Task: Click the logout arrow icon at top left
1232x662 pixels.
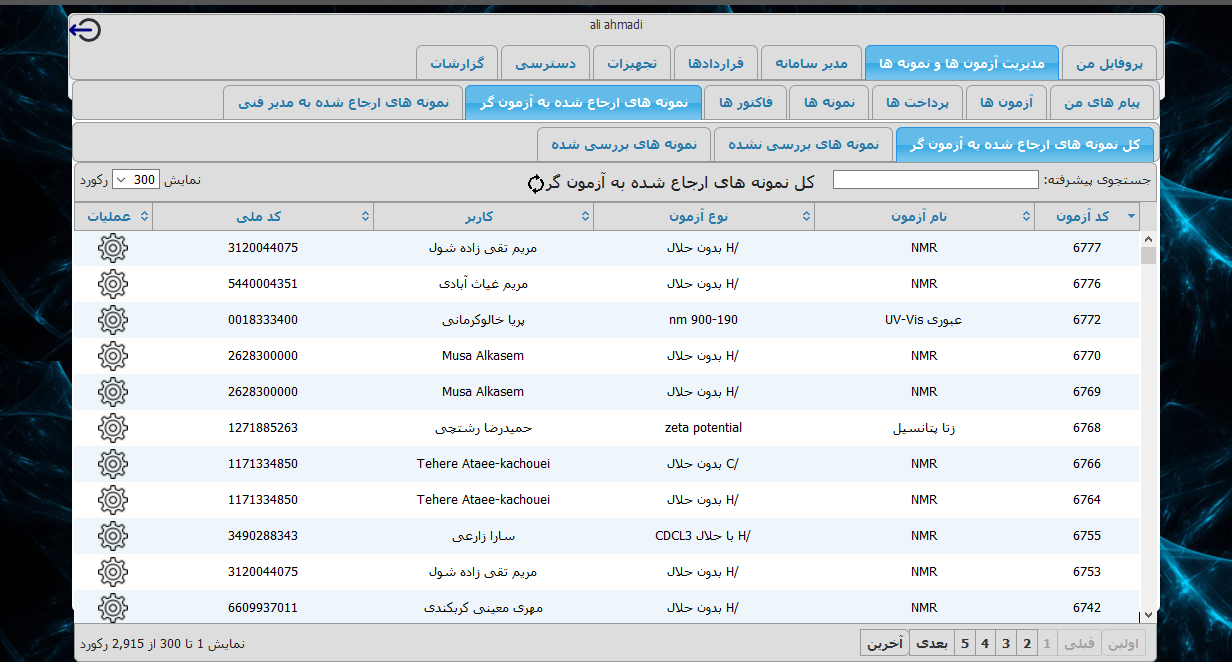Action: (85, 30)
